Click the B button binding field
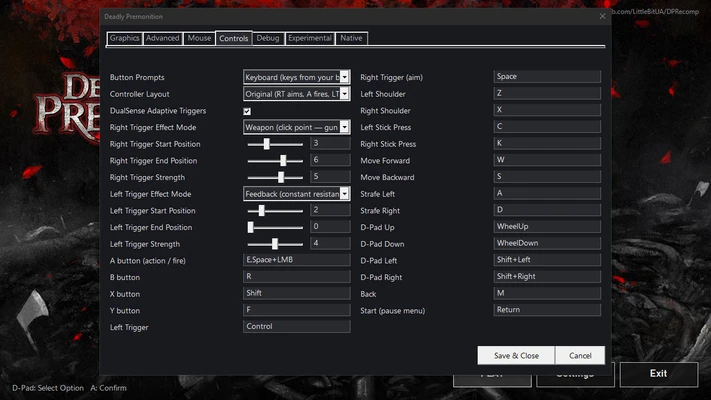This screenshot has height=400, width=711. tap(297, 277)
